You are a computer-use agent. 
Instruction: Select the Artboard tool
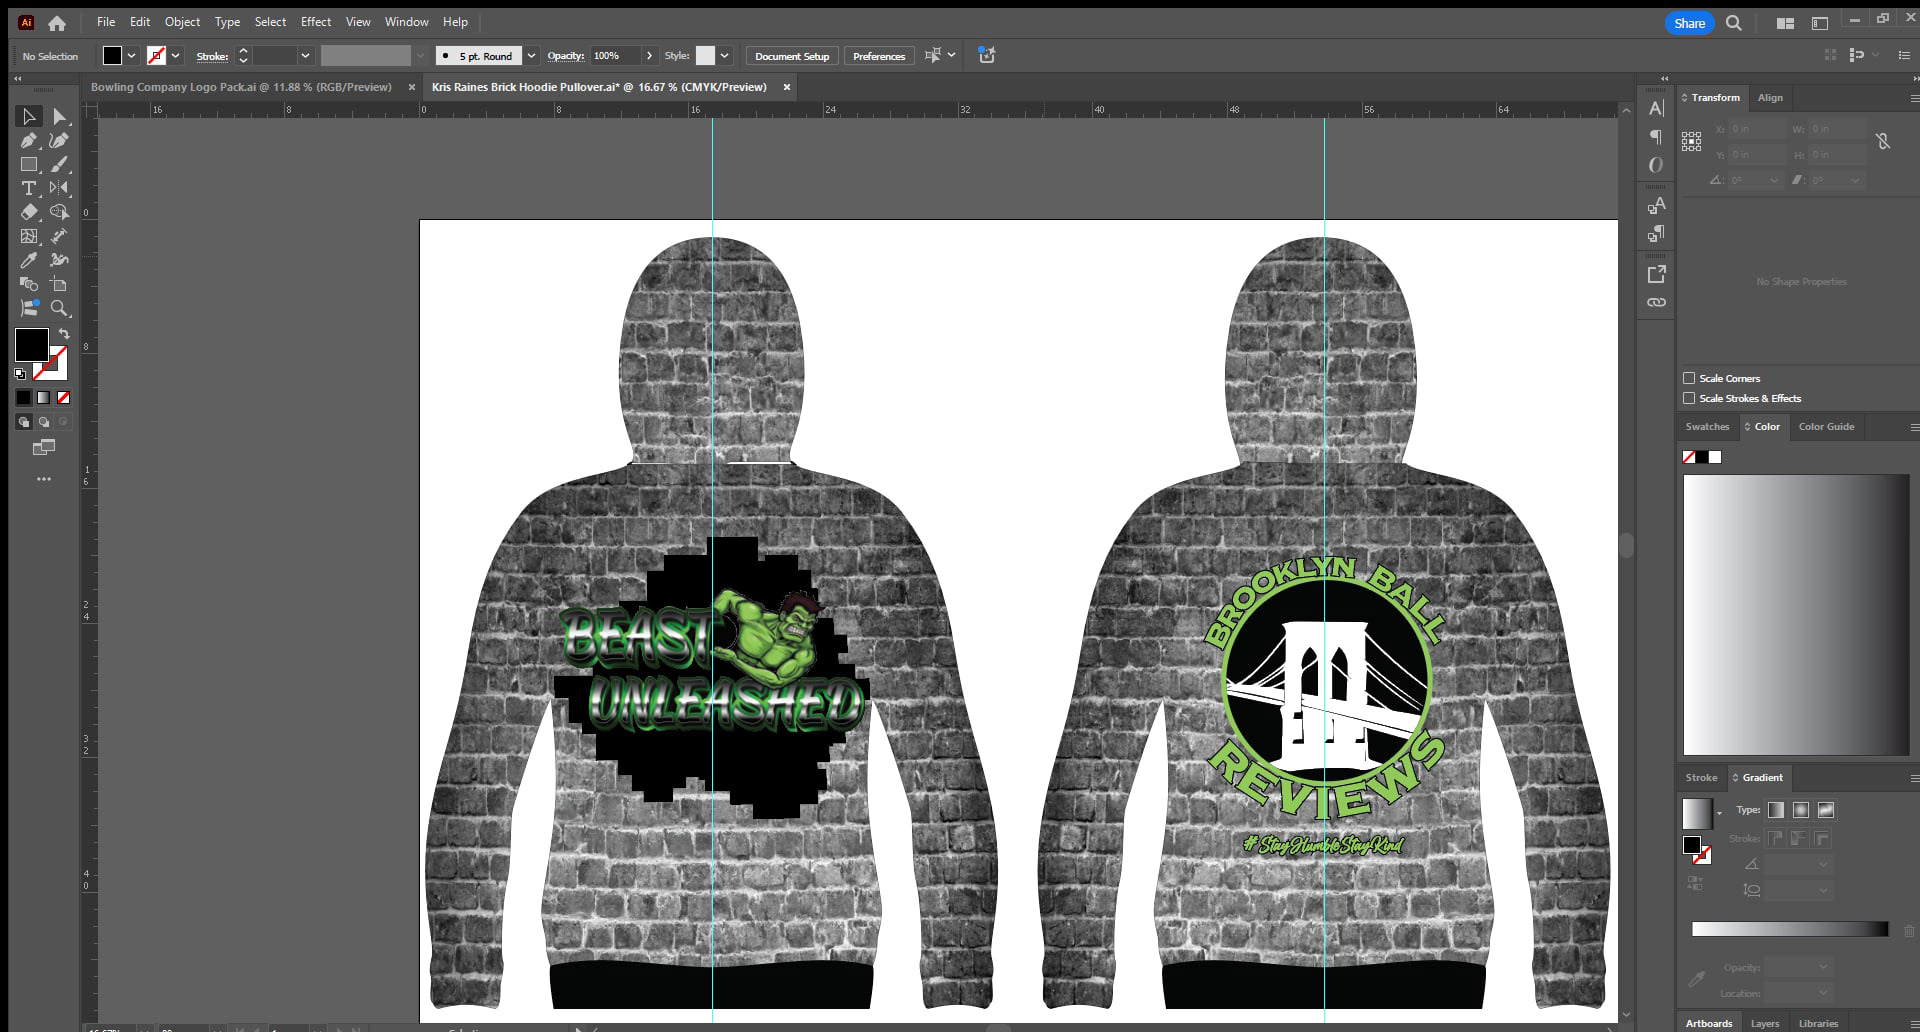click(59, 284)
